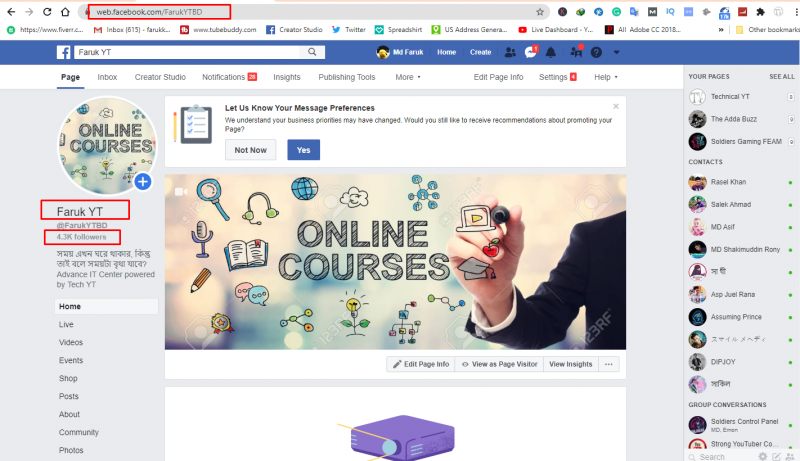Viewport: 800px width, 461px height.
Task: Select Community in the left sidebar
Action: (x=79, y=432)
